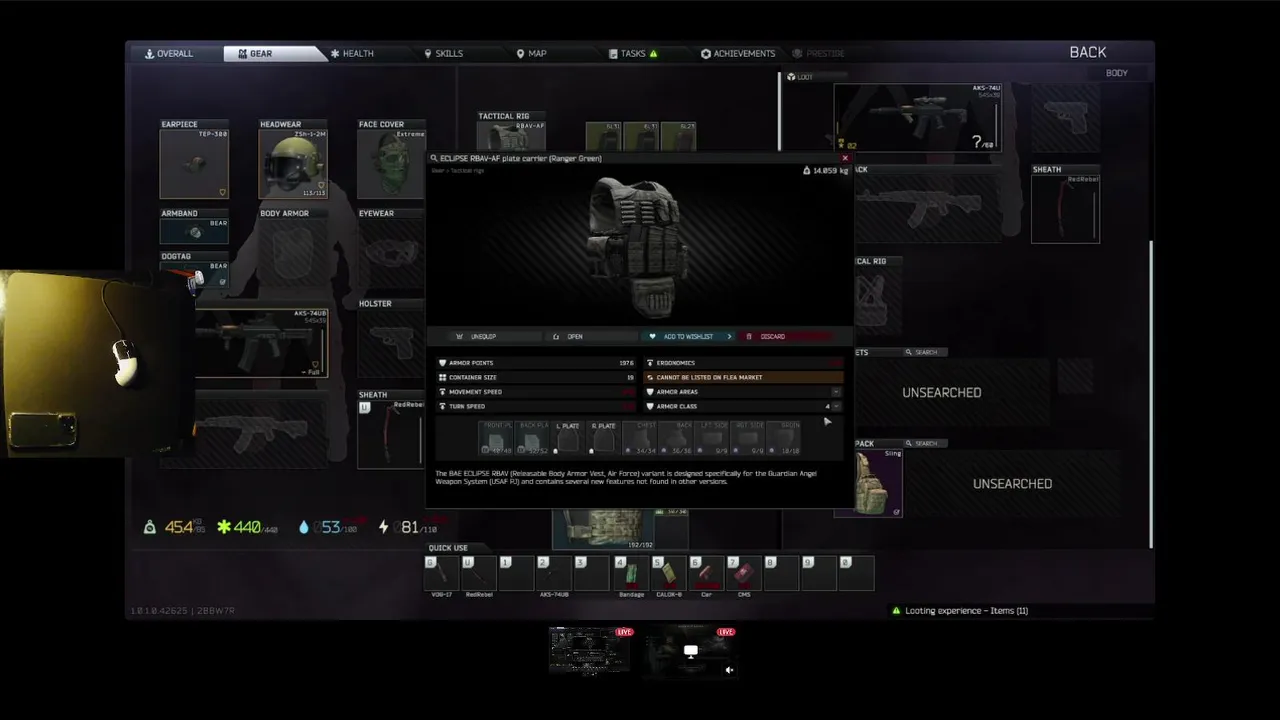The height and width of the screenshot is (720, 1280).
Task: Use Bandage in quick slot 4
Action: (x=631, y=573)
